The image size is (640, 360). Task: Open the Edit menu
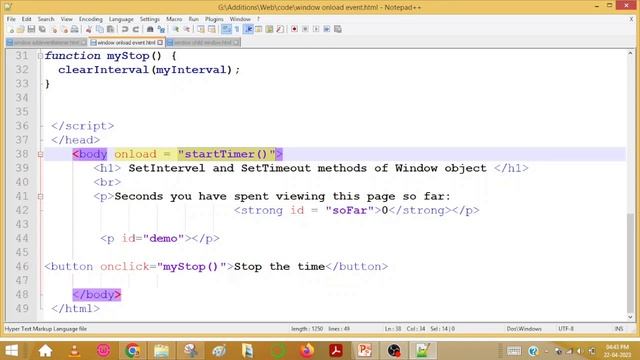[x=27, y=19]
